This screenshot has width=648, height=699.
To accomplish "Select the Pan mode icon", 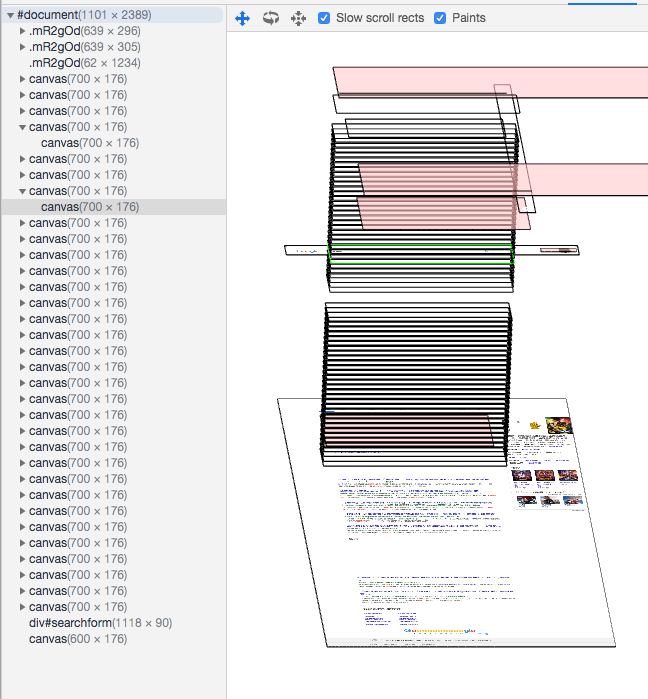I will click(x=242, y=18).
